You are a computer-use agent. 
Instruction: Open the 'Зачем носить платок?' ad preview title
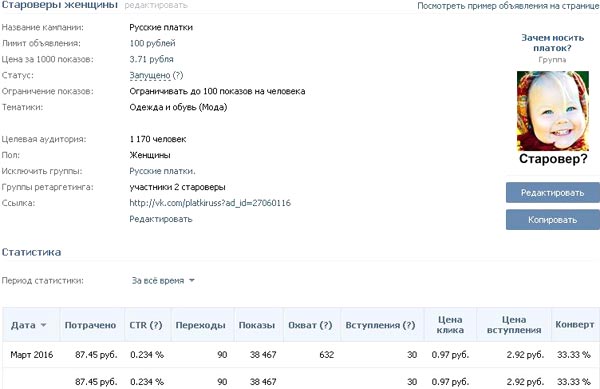pos(553,43)
